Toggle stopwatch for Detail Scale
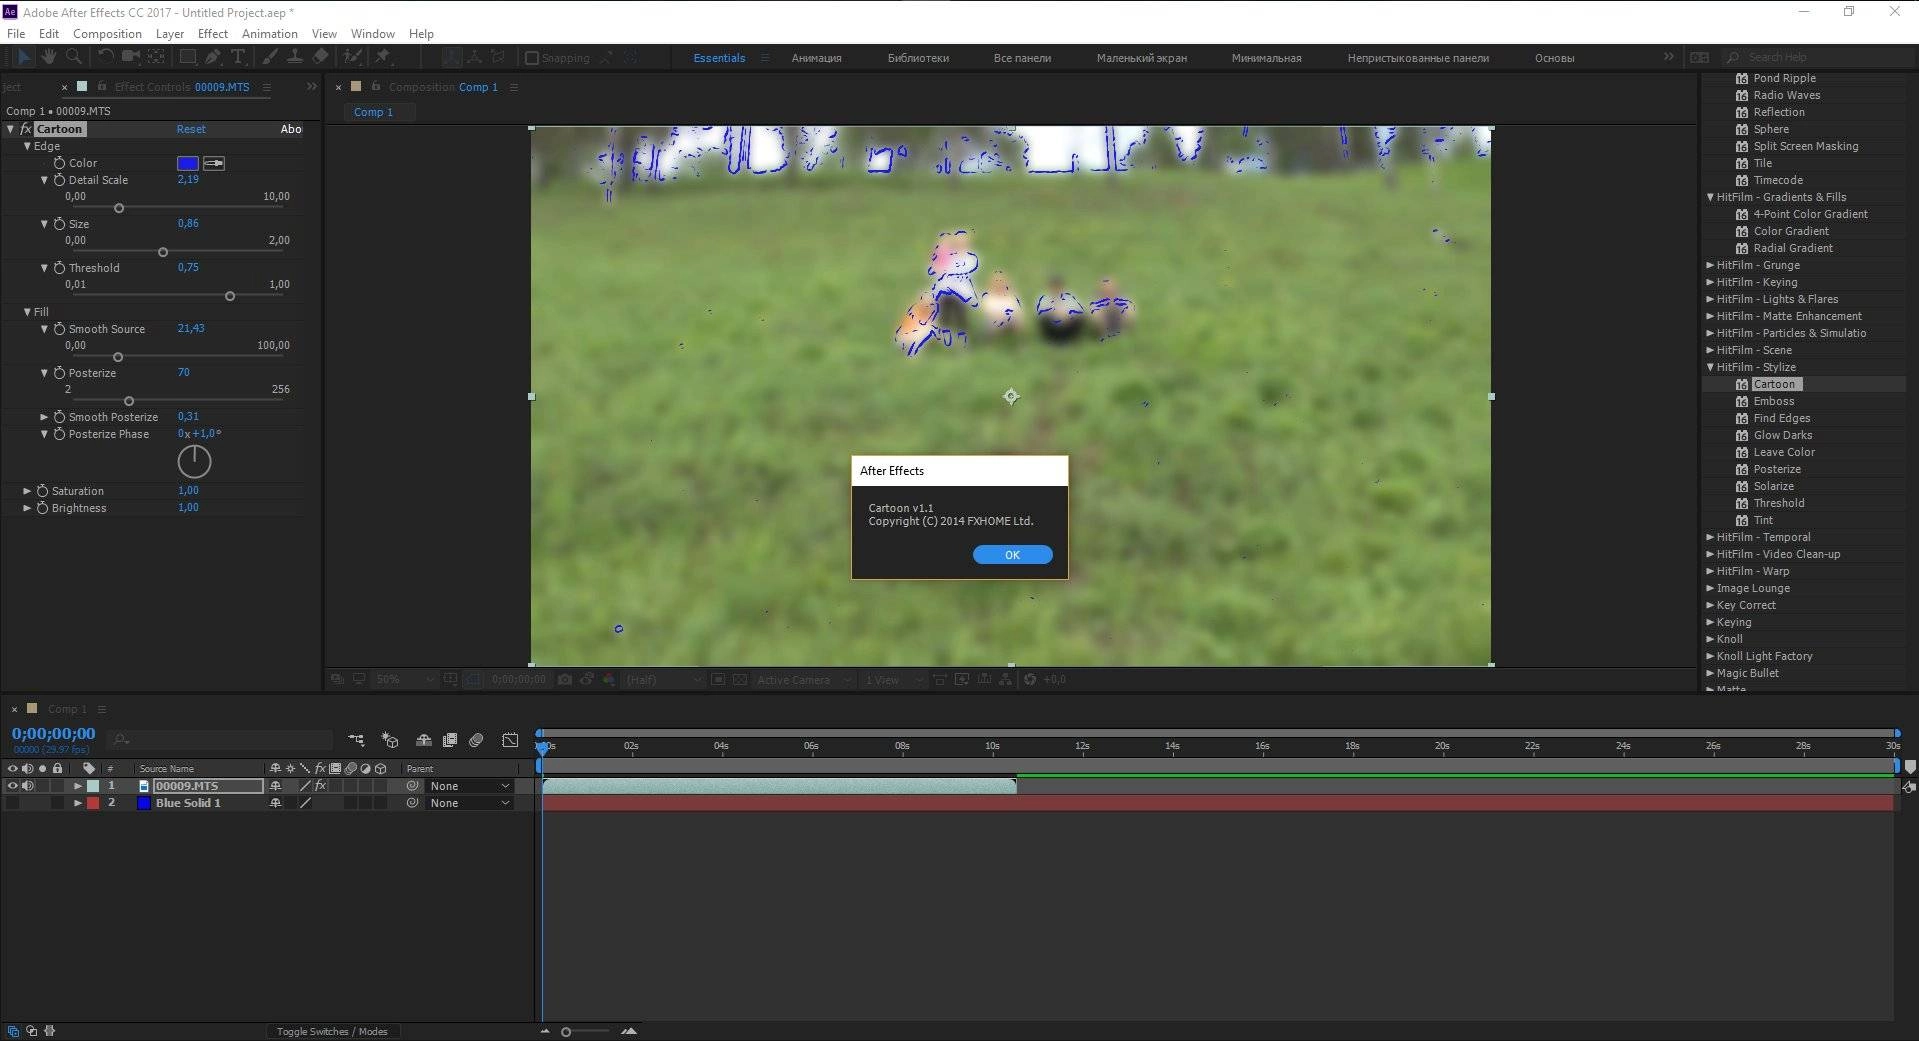1919x1041 pixels. point(59,180)
